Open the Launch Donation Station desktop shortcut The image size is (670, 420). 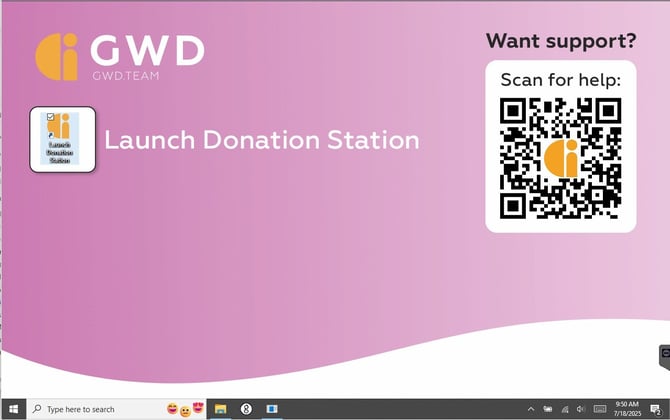(60, 139)
